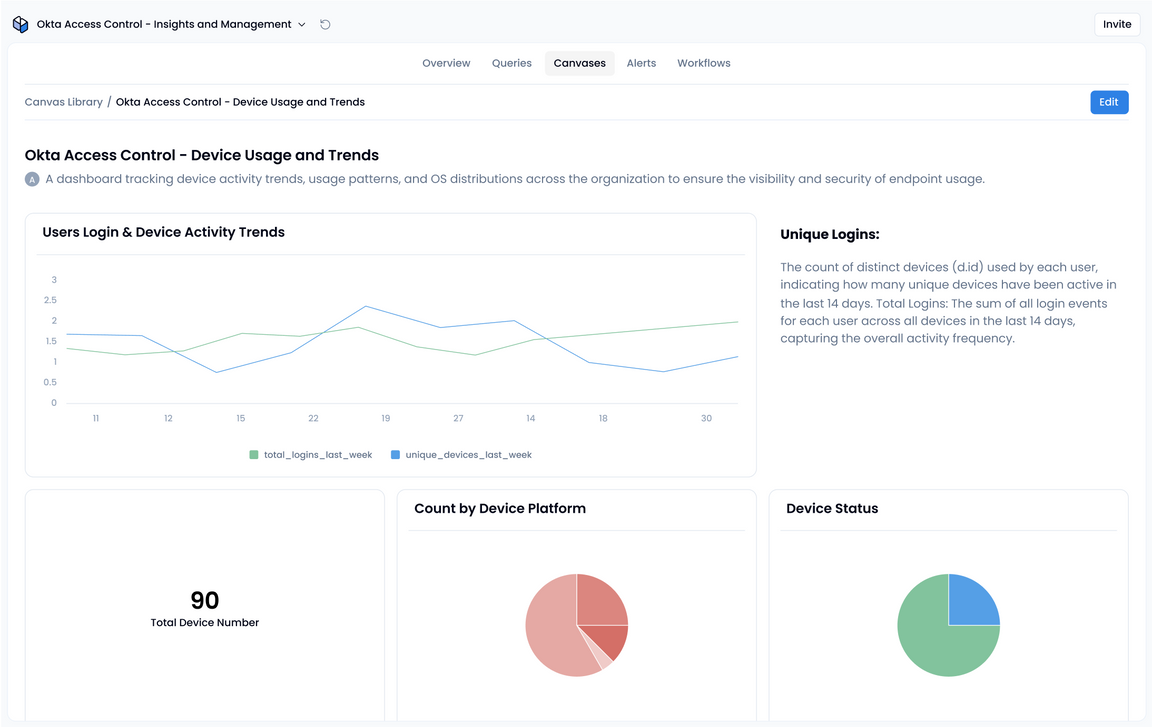This screenshot has width=1152, height=727.
Task: Toggle total_logins_last_week legend green swatch
Action: pos(253,455)
